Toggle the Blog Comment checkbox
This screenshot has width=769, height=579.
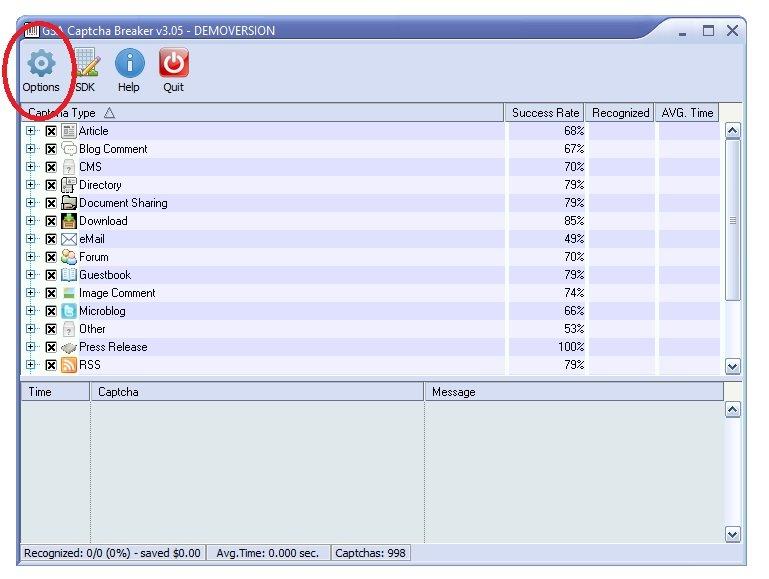coord(51,149)
